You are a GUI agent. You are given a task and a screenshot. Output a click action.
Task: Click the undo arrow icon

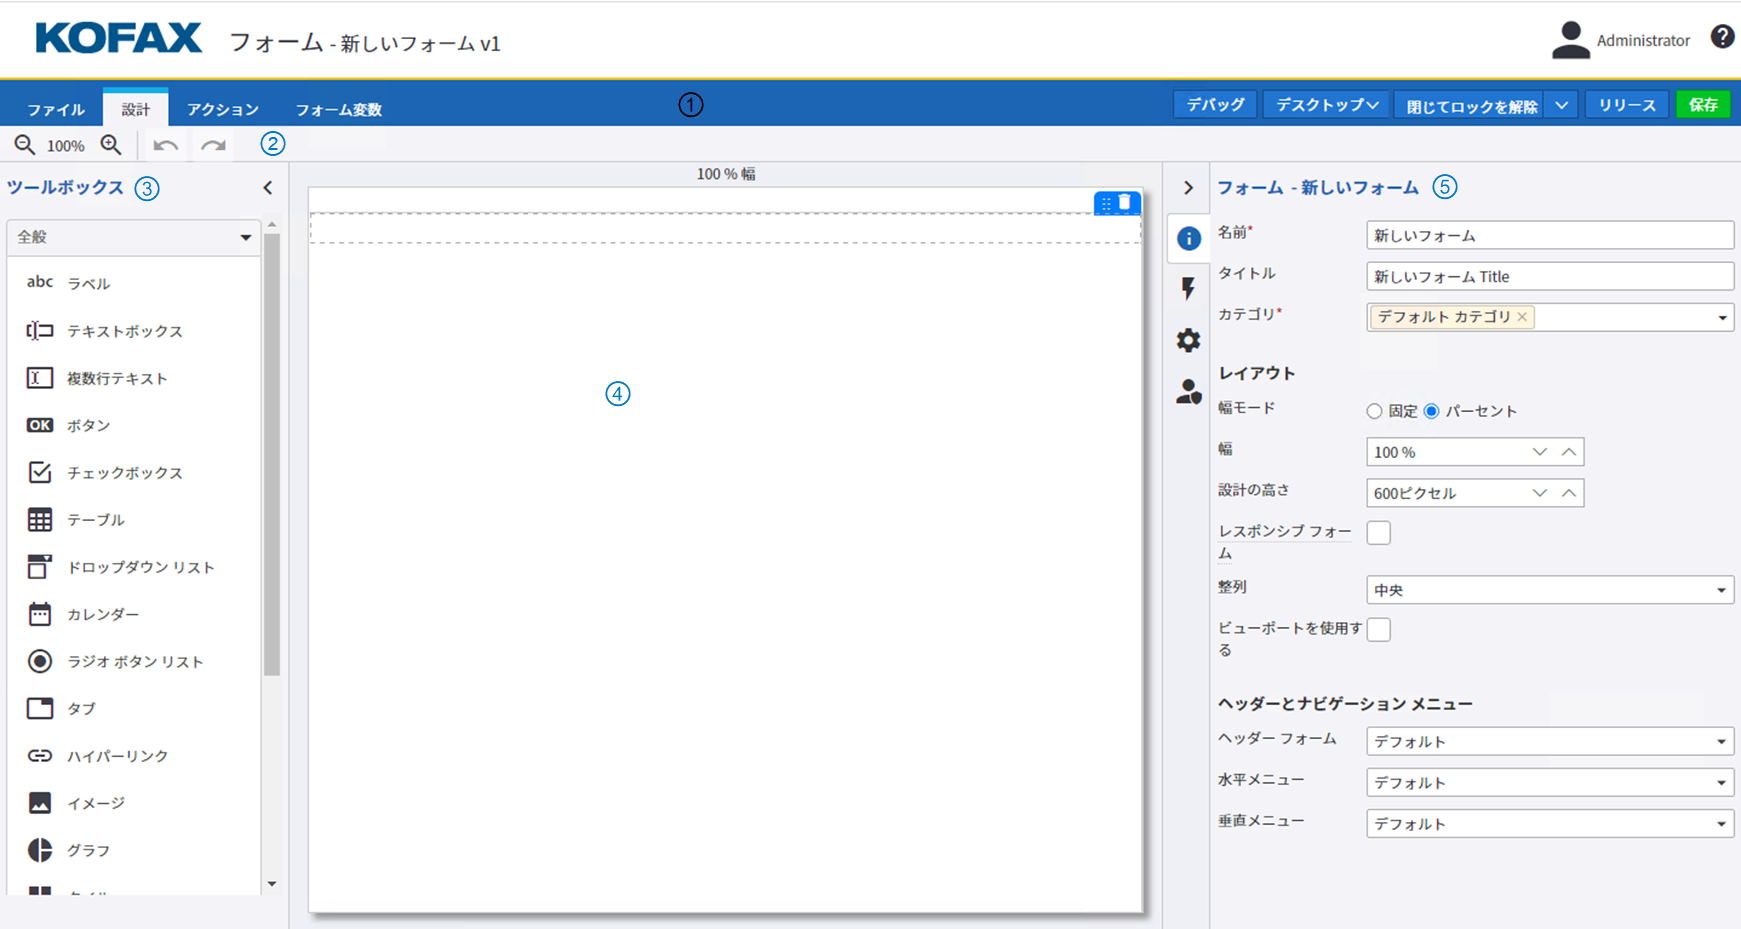[x=166, y=146]
